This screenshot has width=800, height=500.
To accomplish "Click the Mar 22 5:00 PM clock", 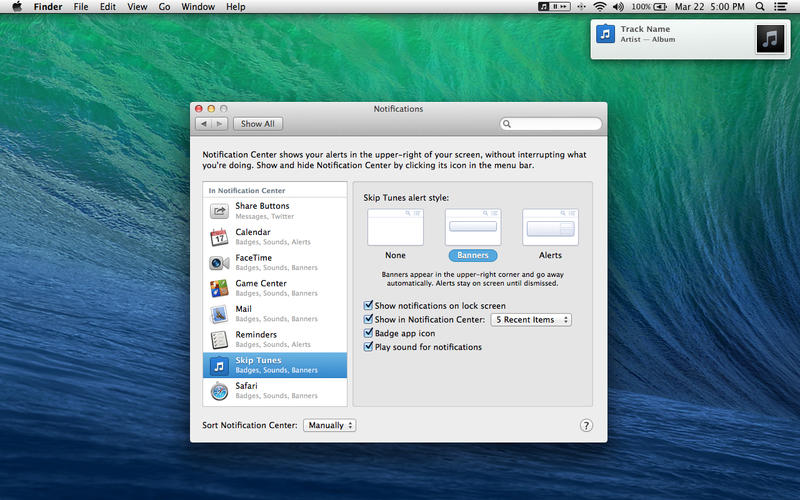I will (x=709, y=7).
